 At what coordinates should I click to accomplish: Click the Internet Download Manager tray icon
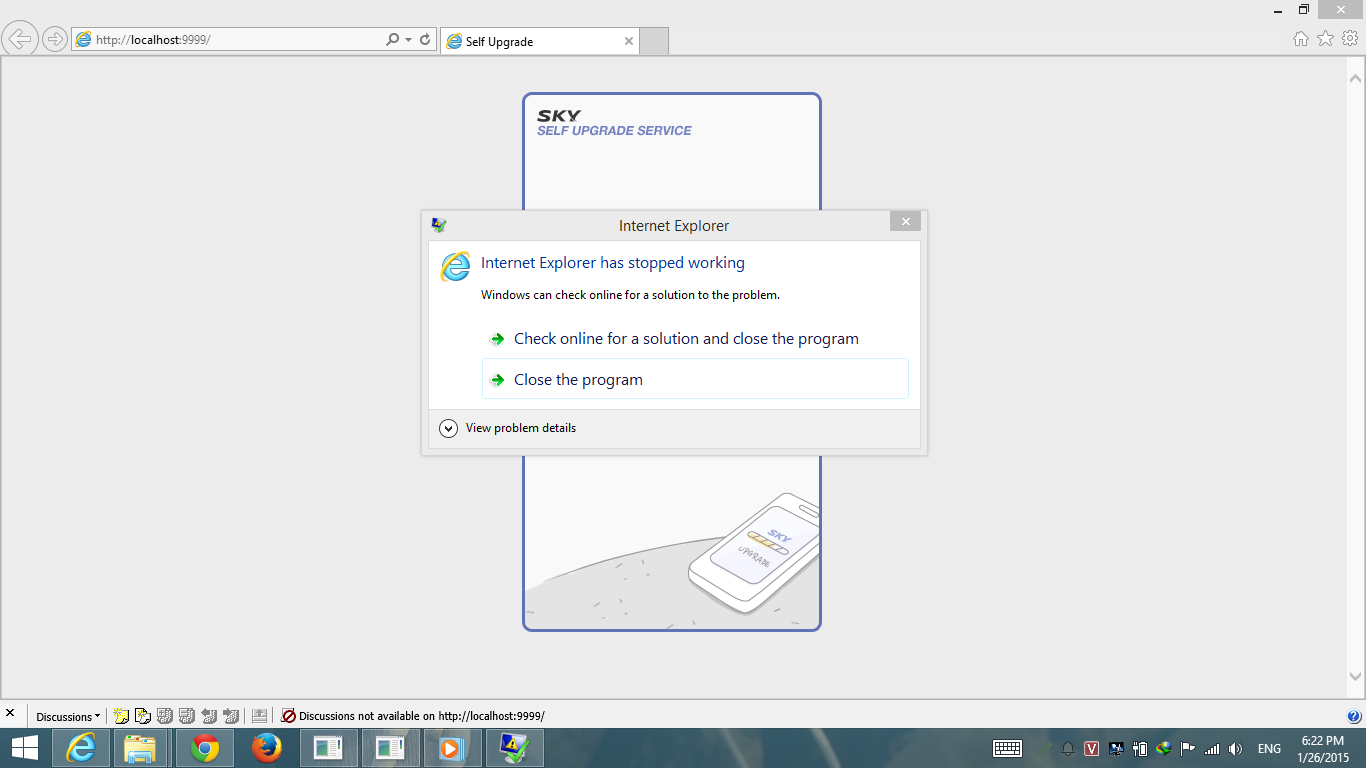click(x=1163, y=749)
